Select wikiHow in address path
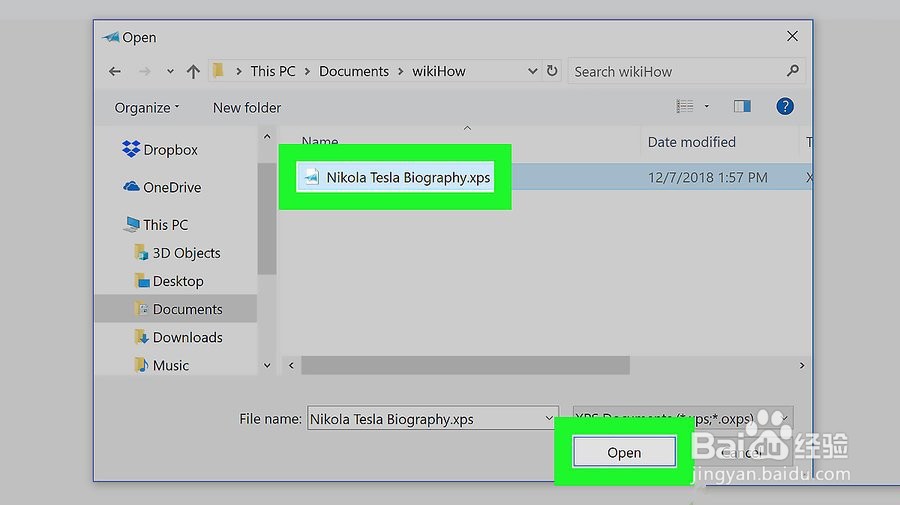Image resolution: width=900 pixels, height=505 pixels. pos(439,71)
